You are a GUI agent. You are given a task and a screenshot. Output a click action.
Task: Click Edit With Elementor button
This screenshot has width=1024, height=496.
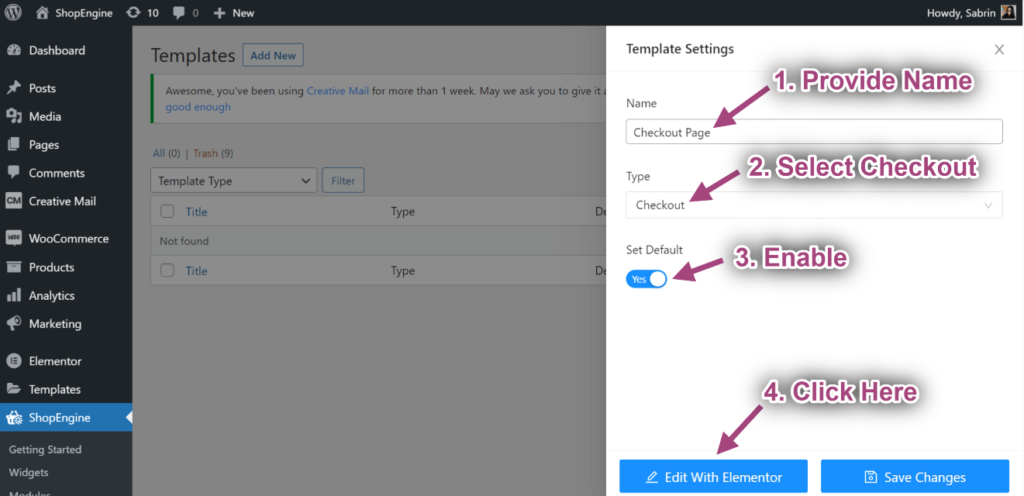(x=713, y=477)
